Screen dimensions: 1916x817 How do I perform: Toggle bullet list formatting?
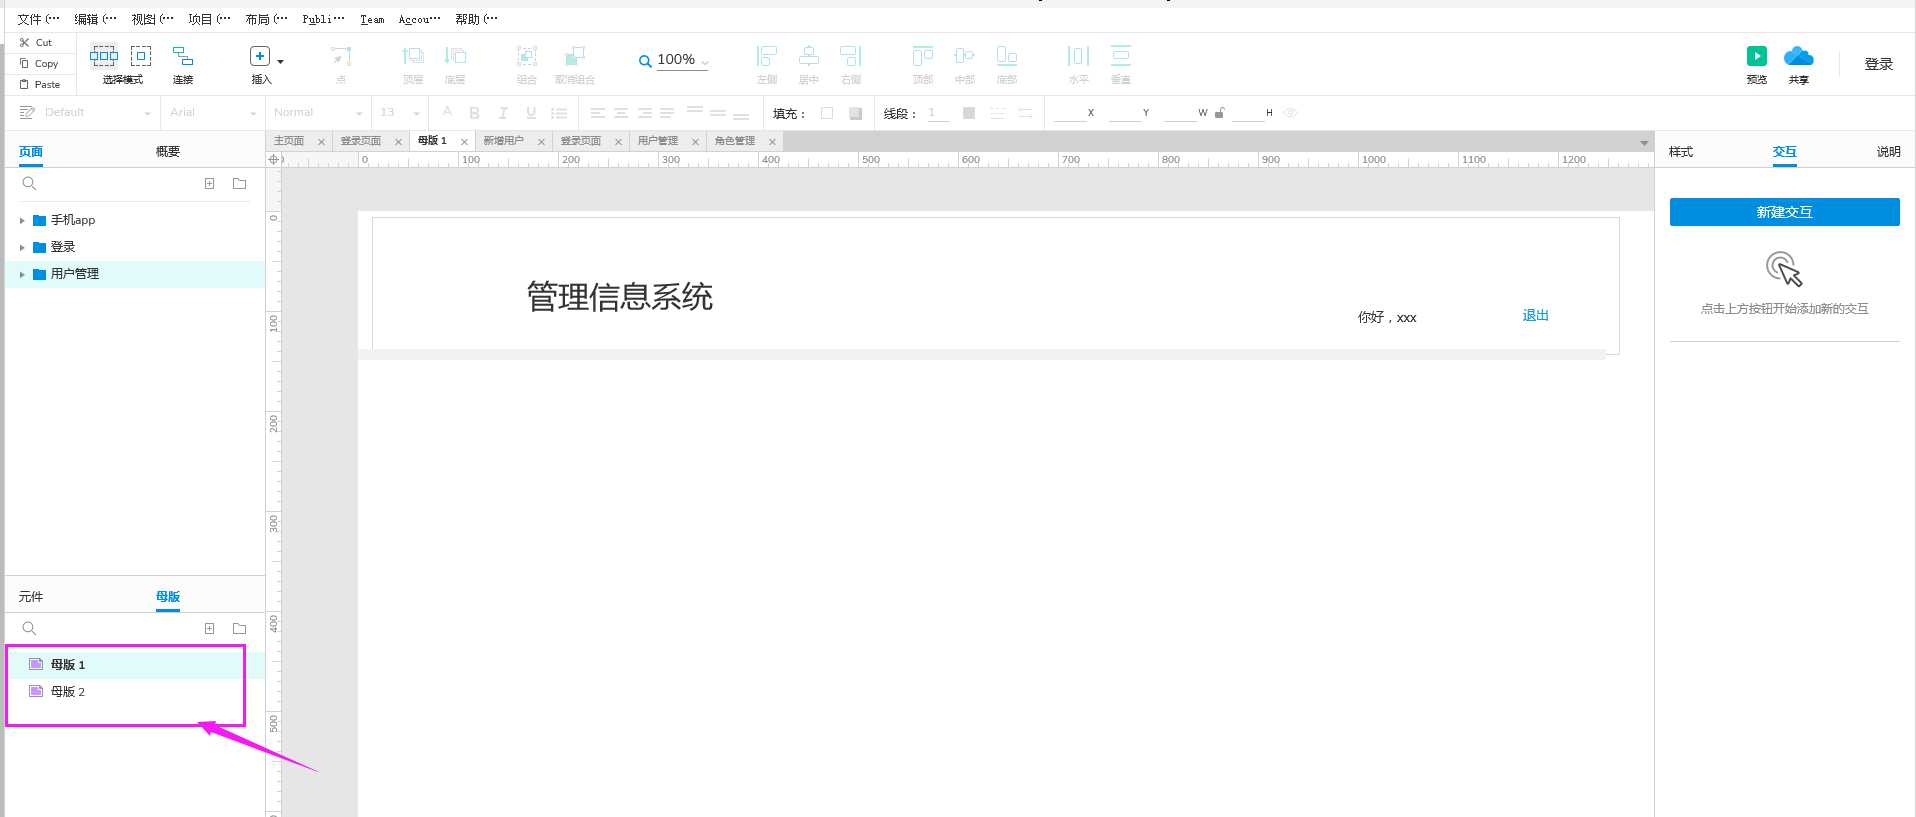click(x=559, y=113)
